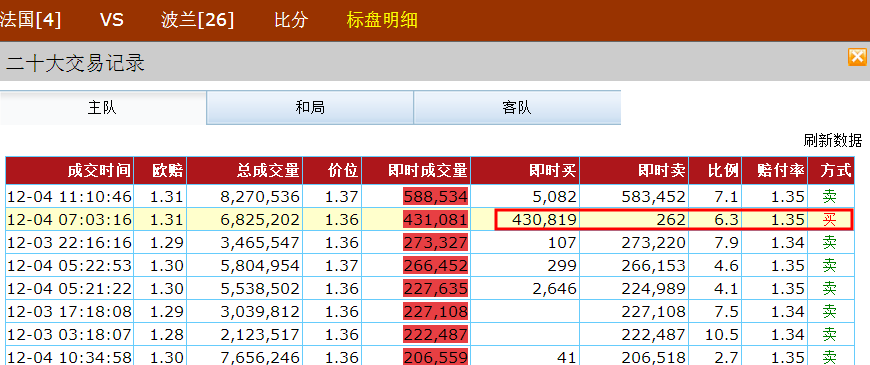Select the red 222,487 volume cell

point(436,334)
